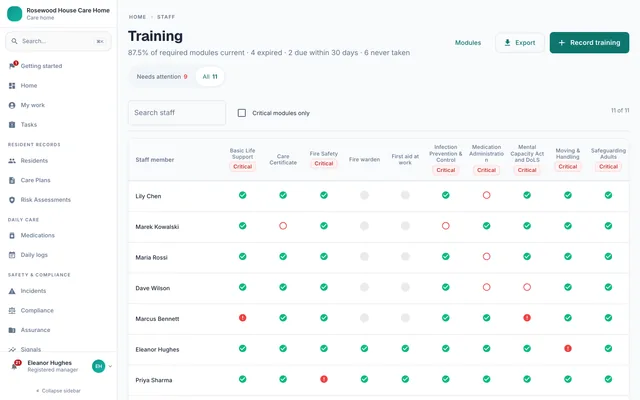Open Eleanor Hughes's staff row name in table
This screenshot has height=400, width=640.
pyautogui.click(x=157, y=349)
